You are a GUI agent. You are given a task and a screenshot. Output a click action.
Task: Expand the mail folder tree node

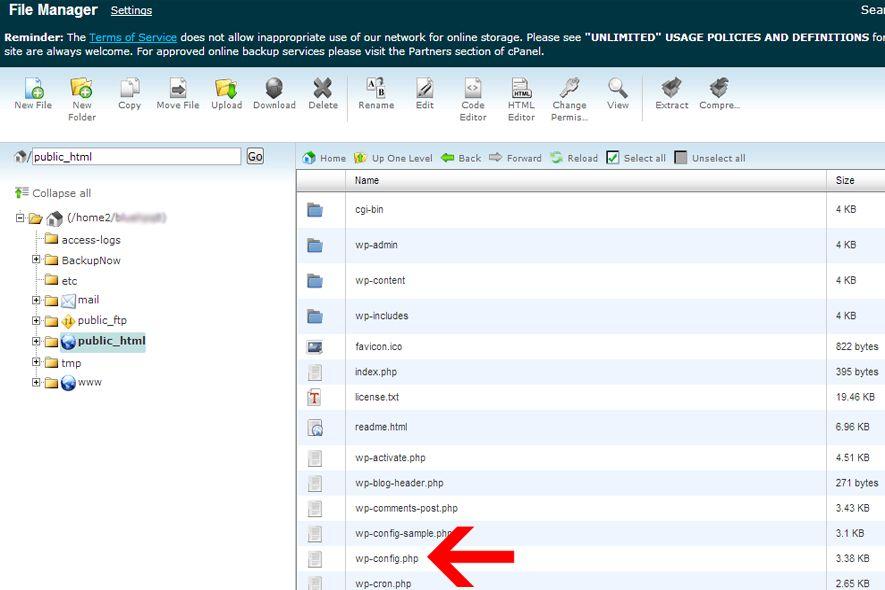(36, 300)
